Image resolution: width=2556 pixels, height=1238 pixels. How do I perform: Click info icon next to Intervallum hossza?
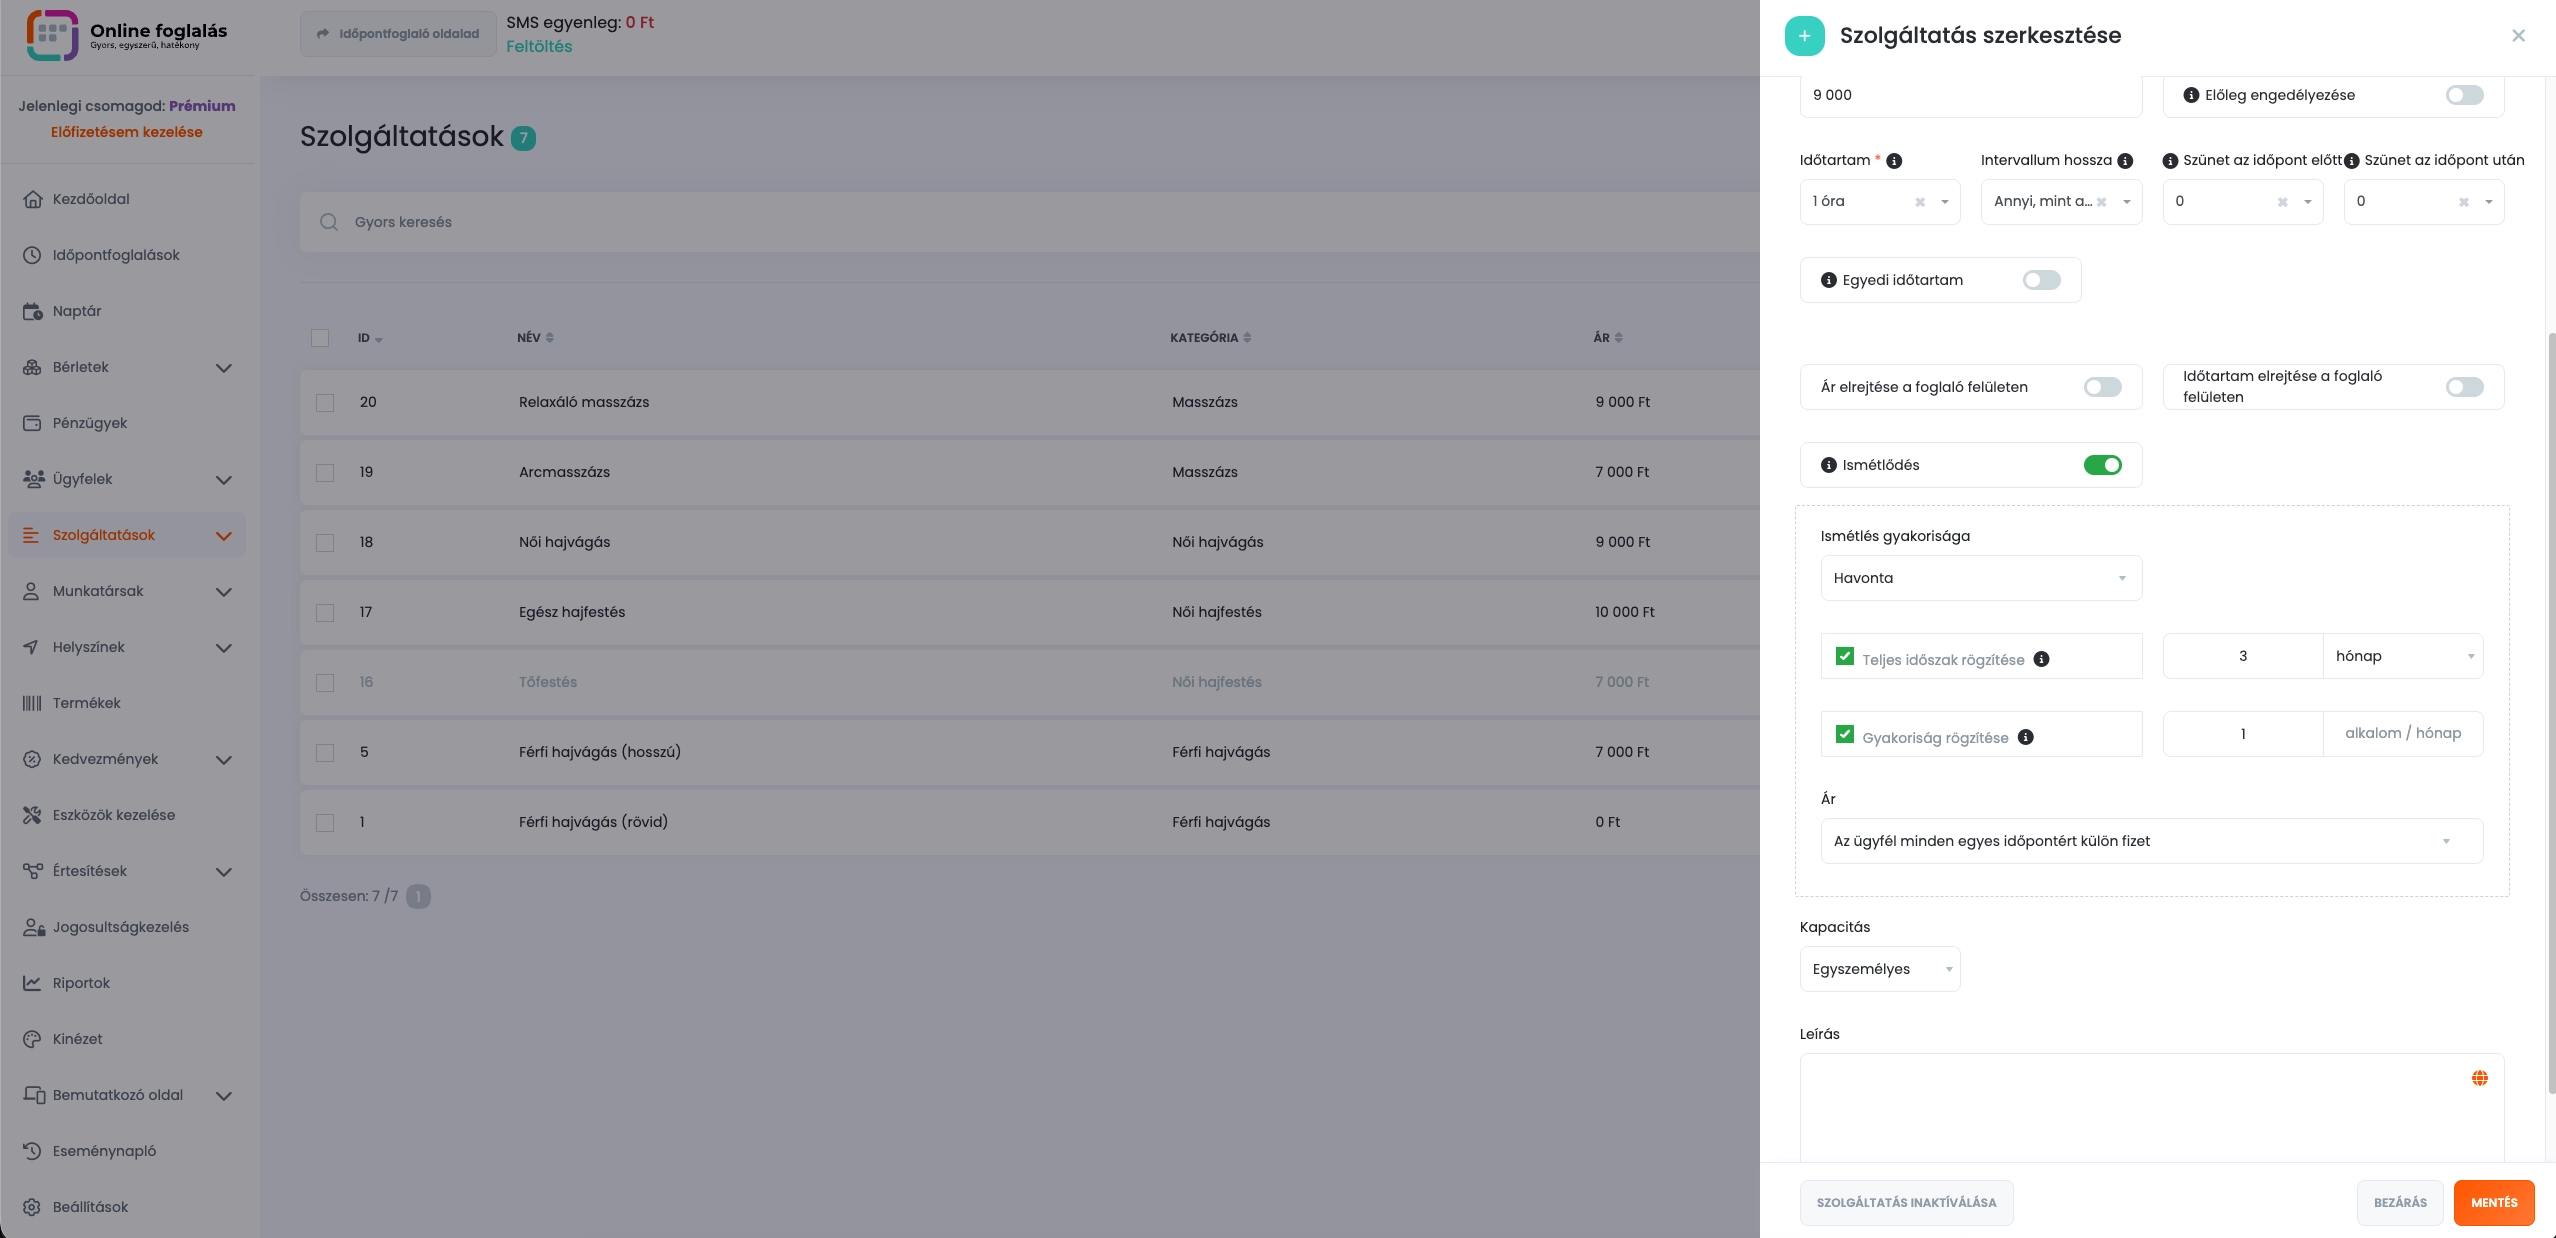(x=2125, y=161)
